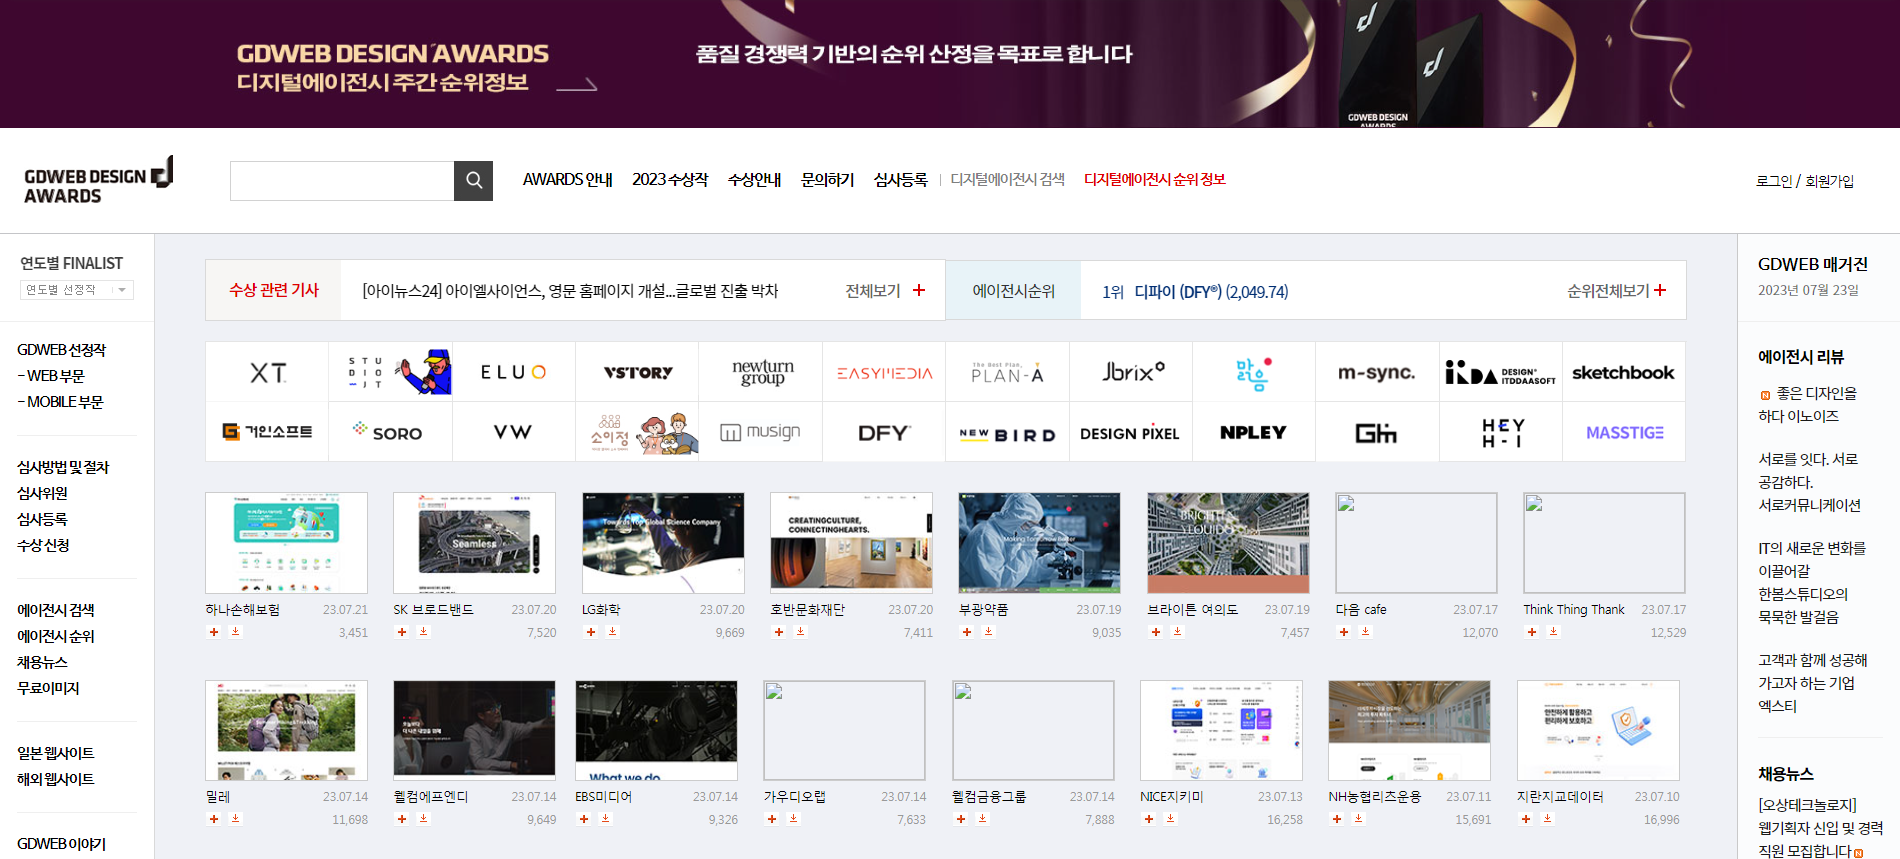Viewport: 1900px width, 859px height.
Task: Click inside the search text field
Action: pyautogui.click(x=342, y=181)
